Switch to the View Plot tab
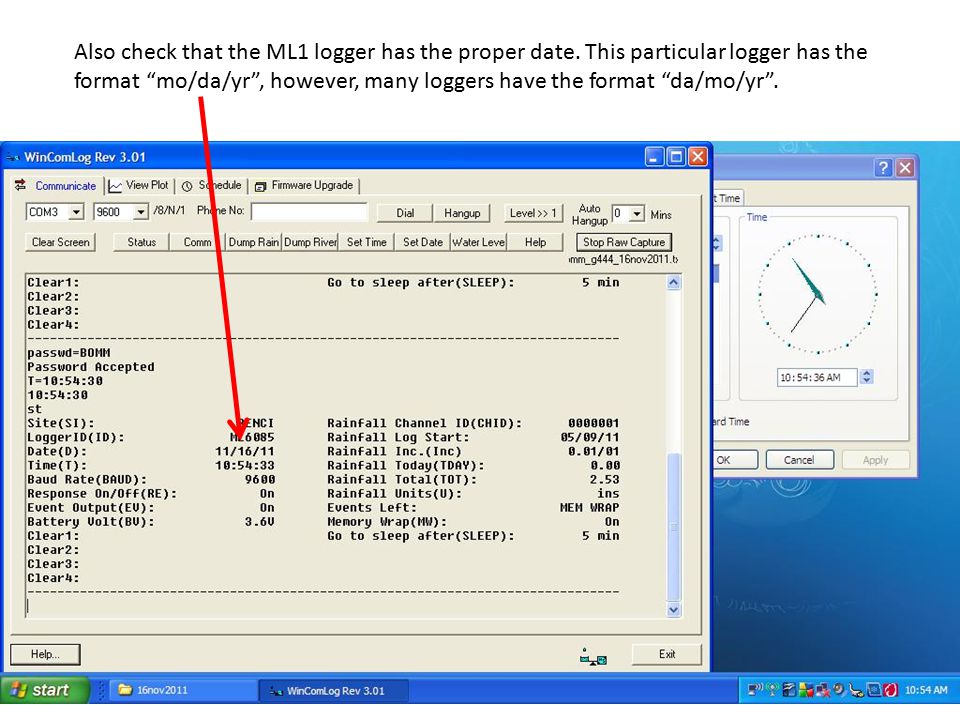This screenshot has width=960, height=720. 139,186
